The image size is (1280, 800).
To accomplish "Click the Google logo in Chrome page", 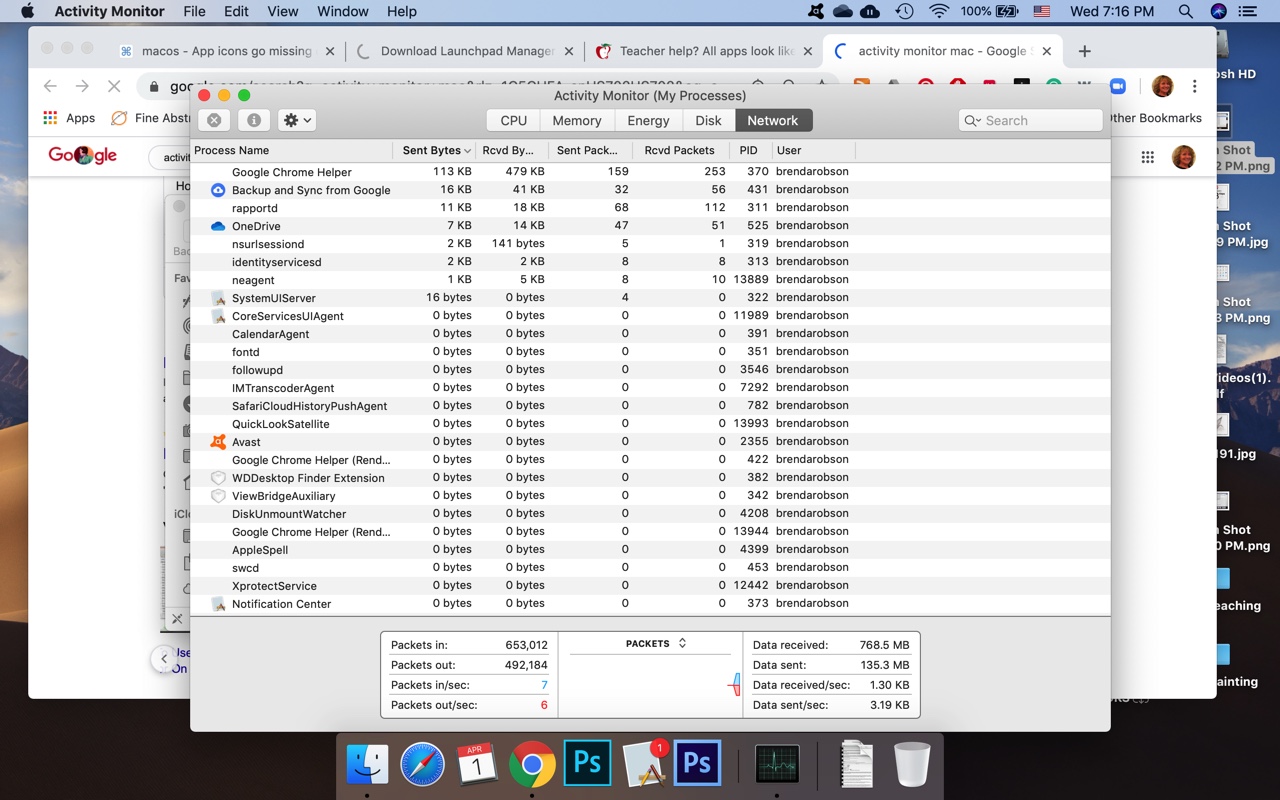I will pyautogui.click(x=83, y=155).
